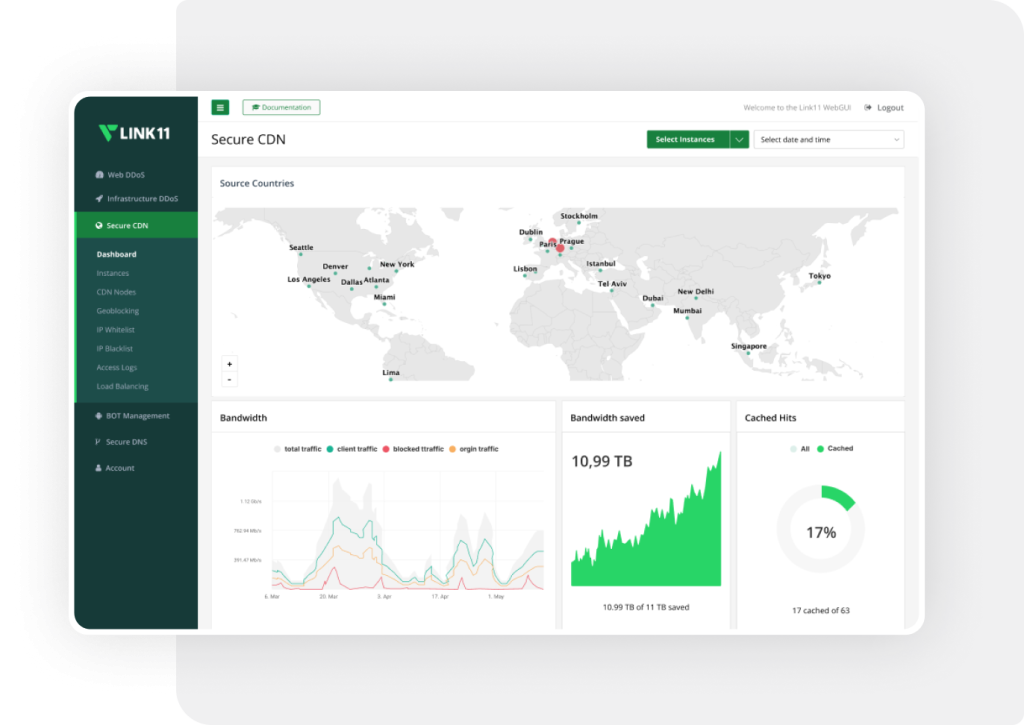Click the Documentation button
The height and width of the screenshot is (725, 1024).
[281, 107]
